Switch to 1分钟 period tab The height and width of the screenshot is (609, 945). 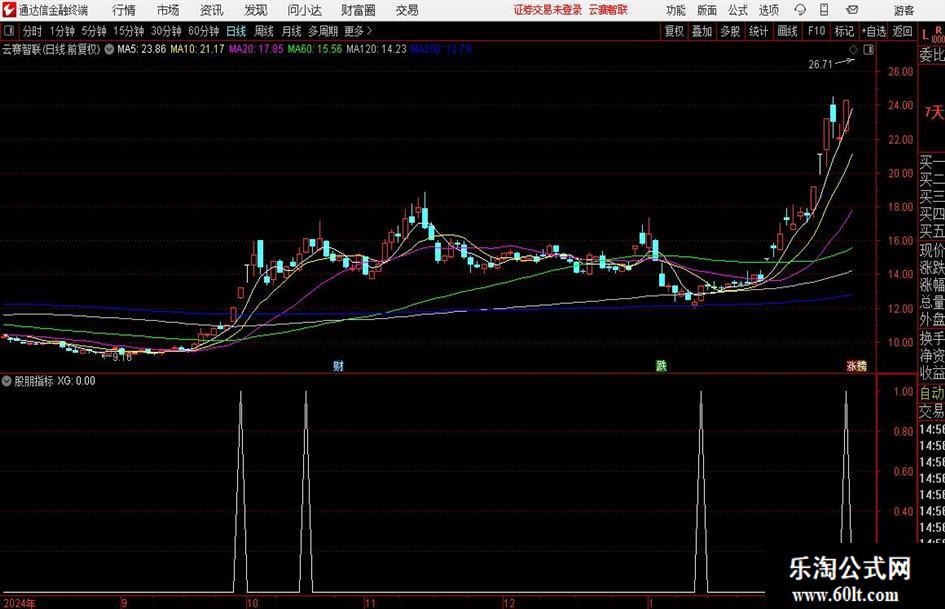[61, 31]
